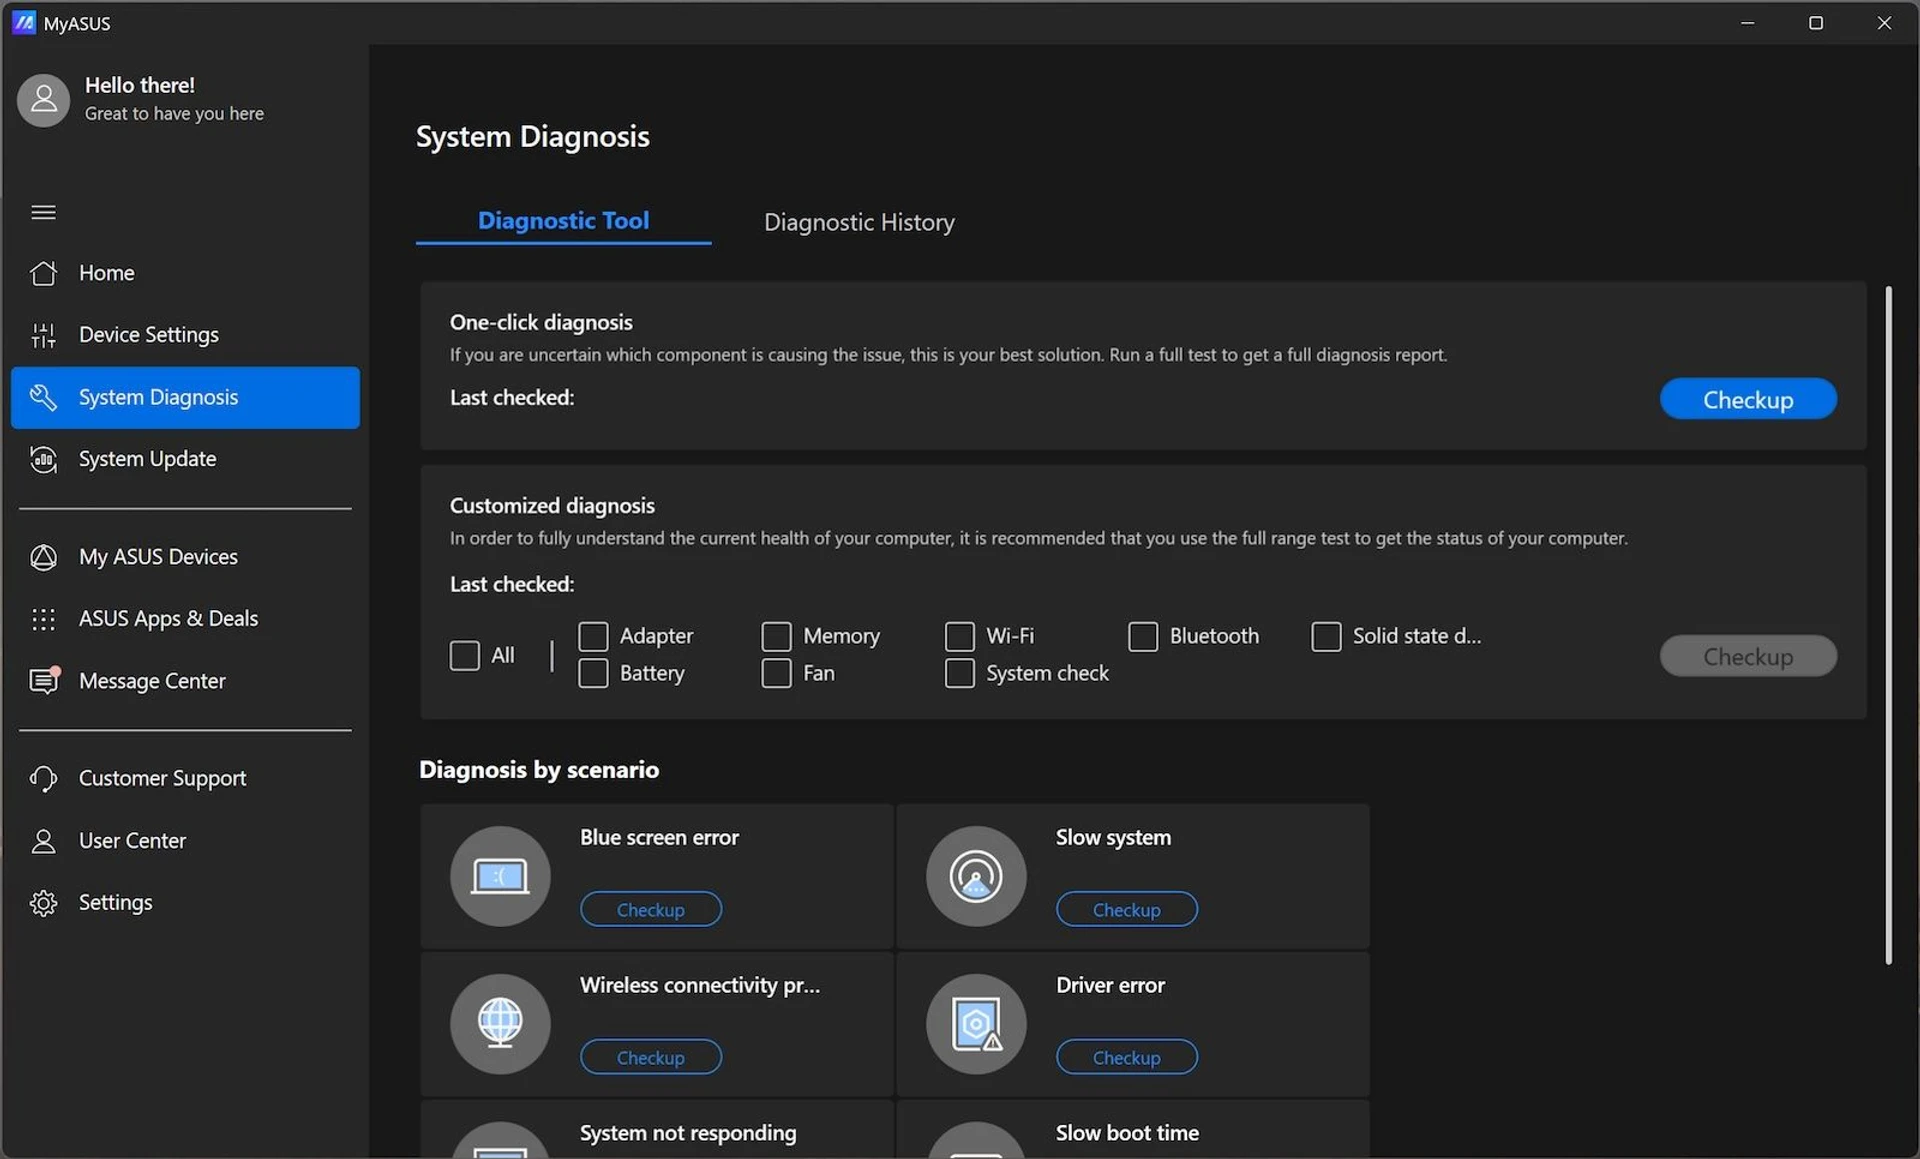Run the Driver error Checkup
This screenshot has width=1920, height=1159.
click(x=1127, y=1057)
